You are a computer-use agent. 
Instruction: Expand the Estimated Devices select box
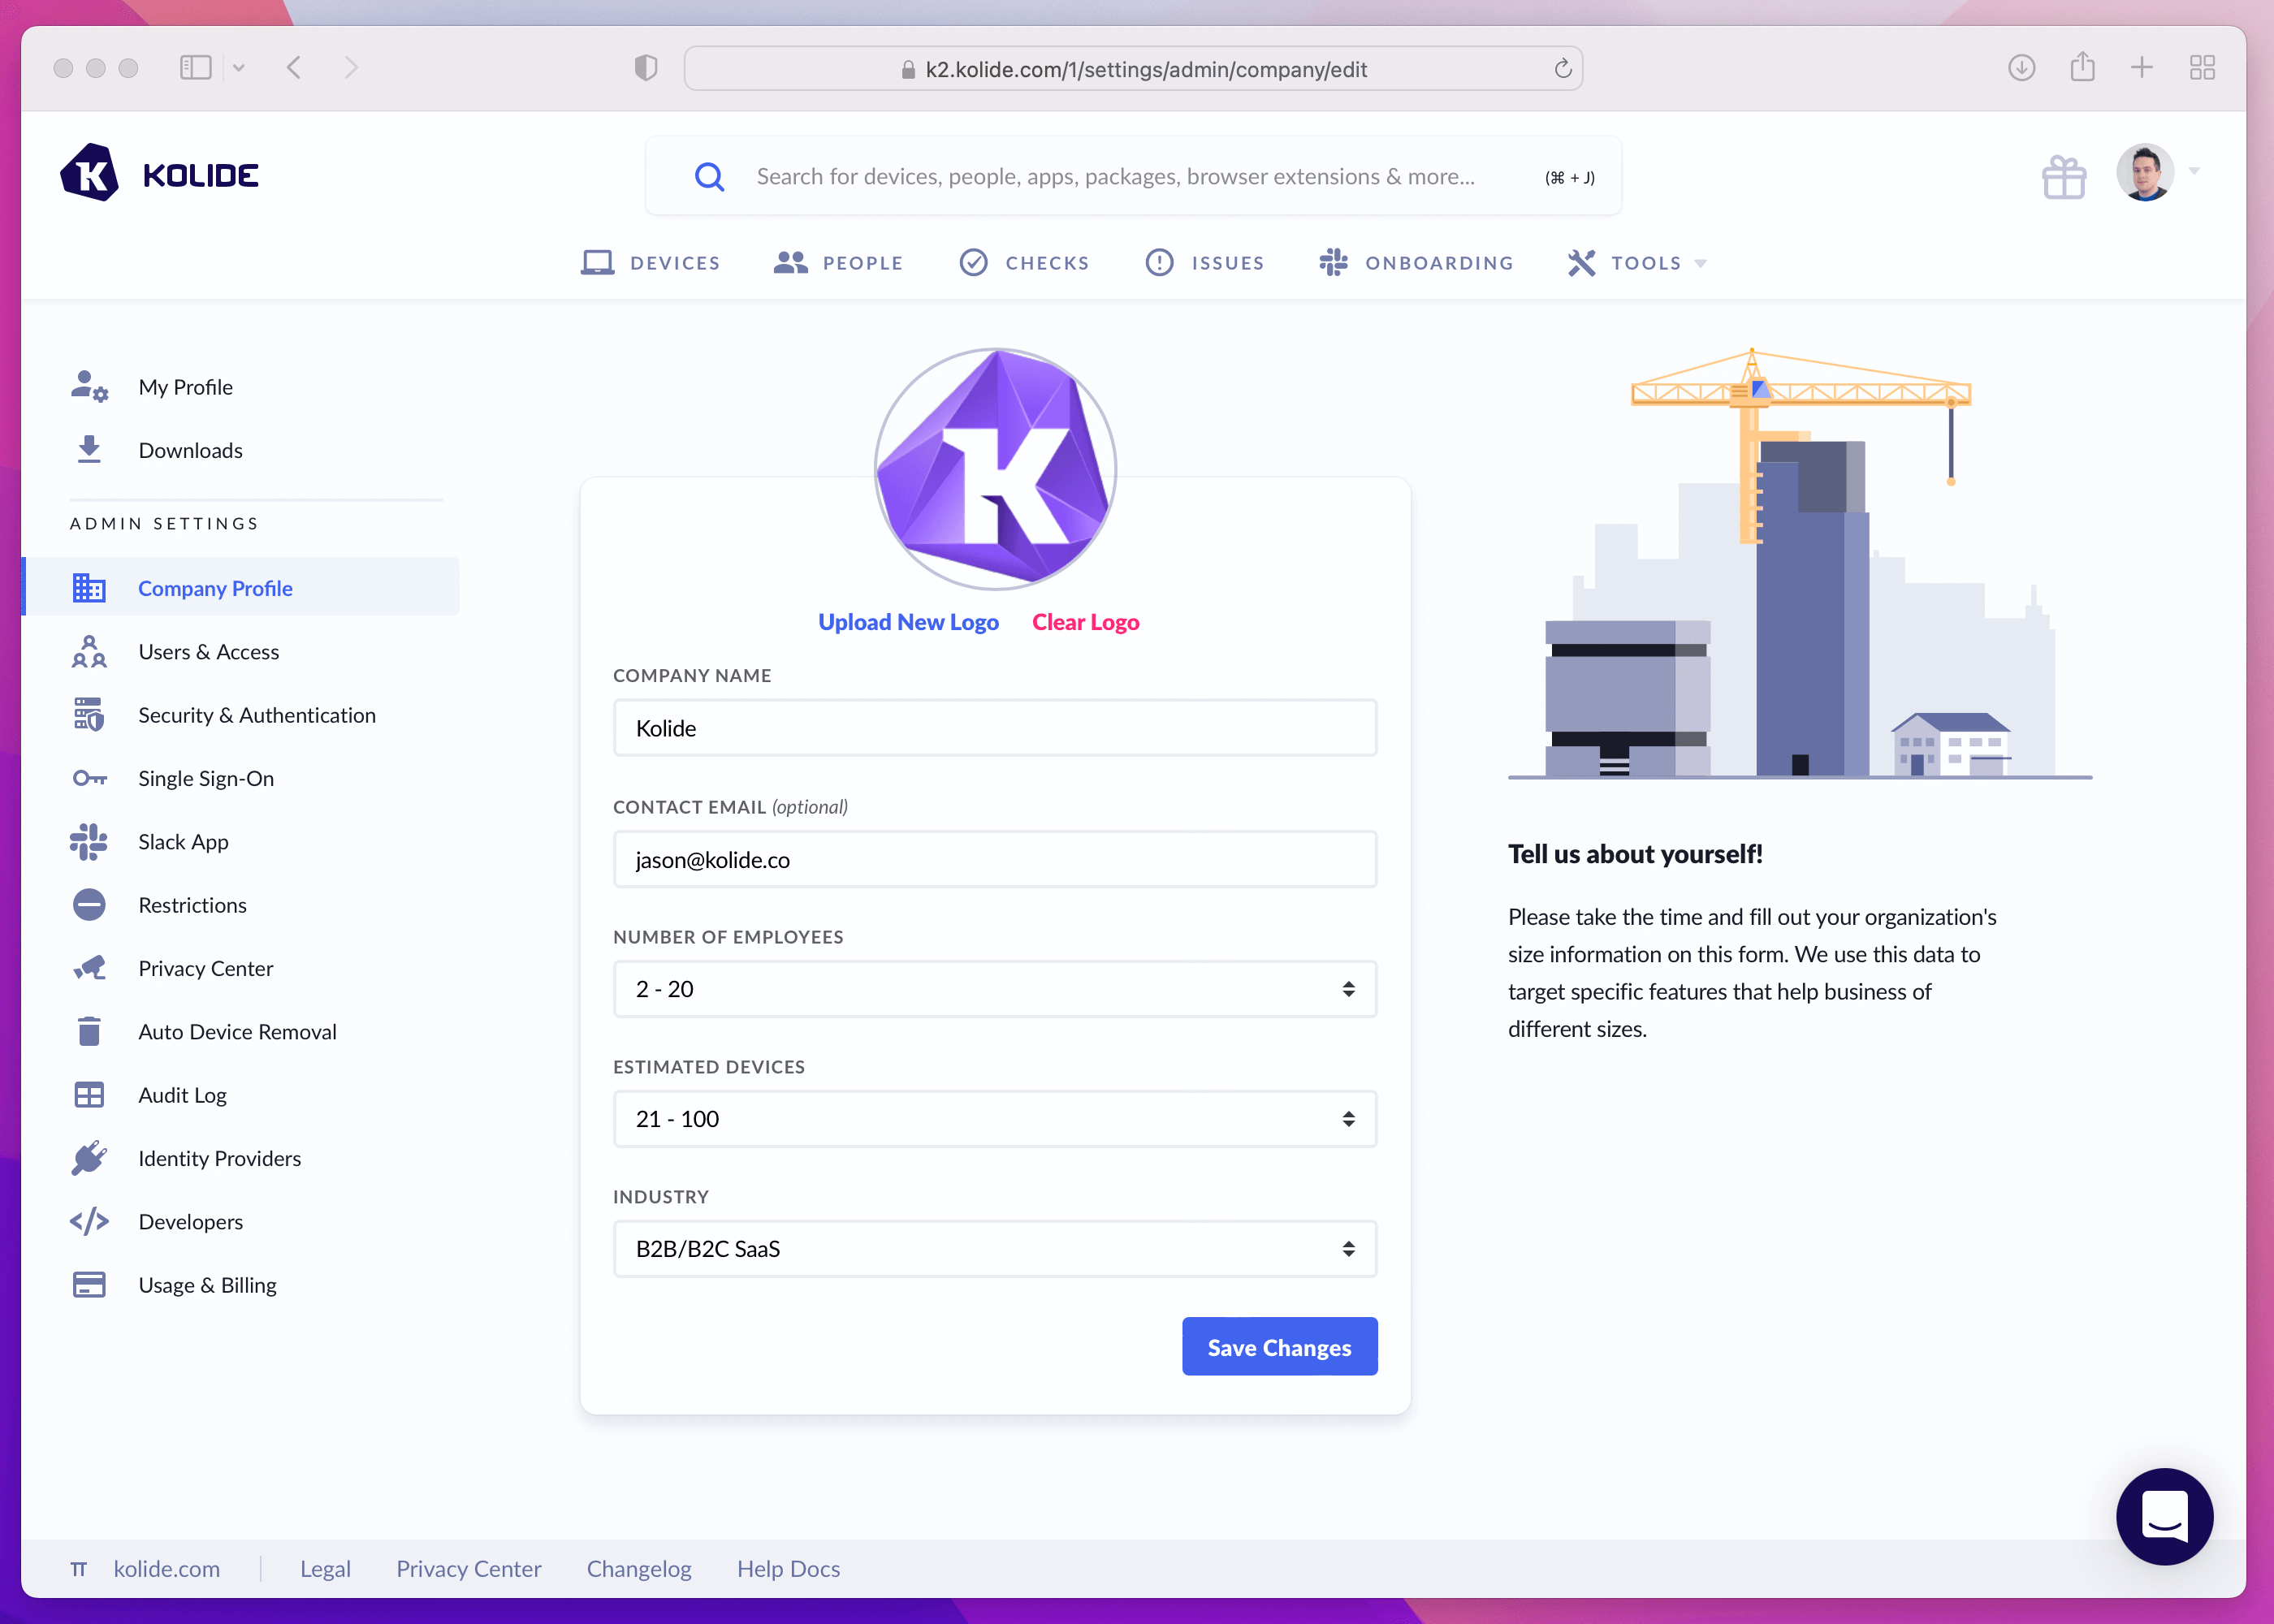[994, 1119]
